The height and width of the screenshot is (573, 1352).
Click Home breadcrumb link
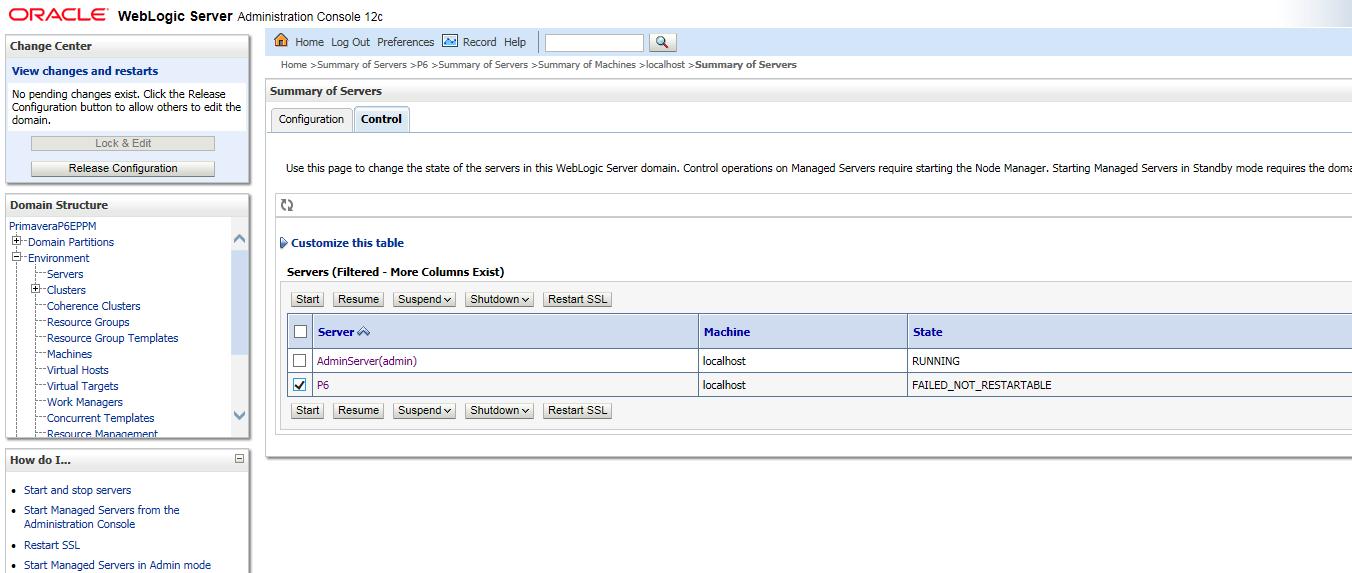293,65
